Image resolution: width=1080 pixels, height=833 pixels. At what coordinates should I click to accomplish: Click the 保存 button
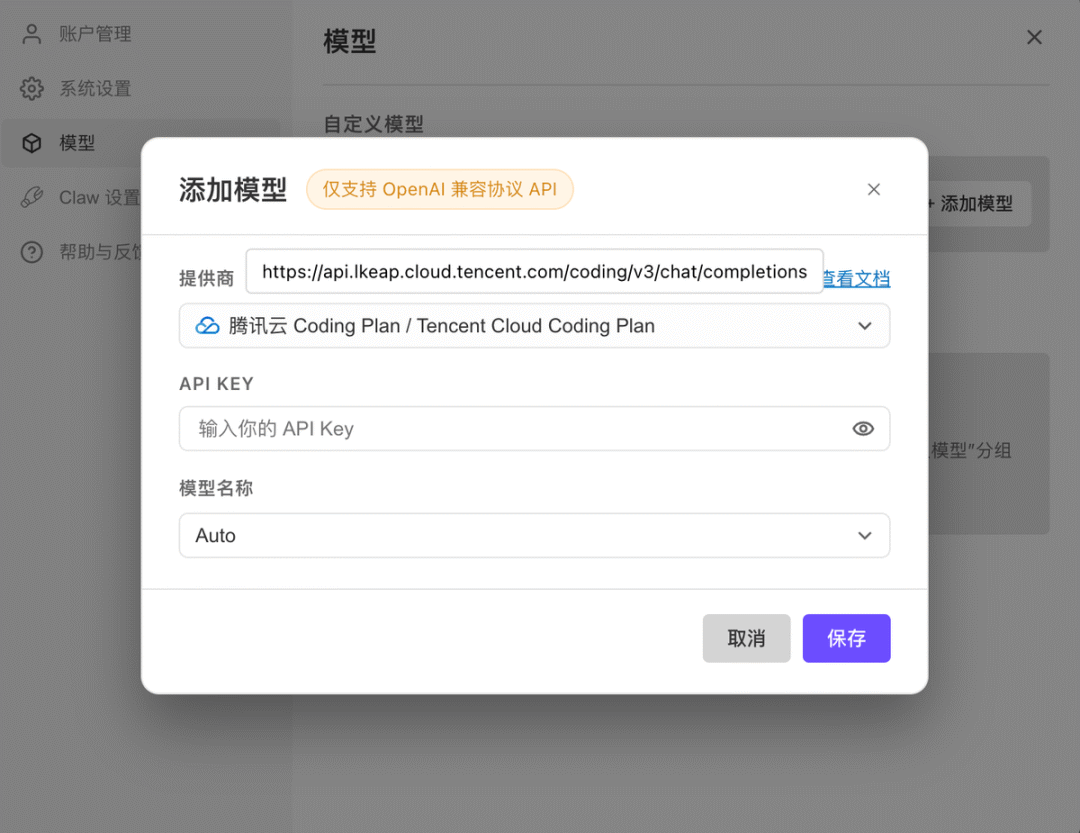point(847,638)
